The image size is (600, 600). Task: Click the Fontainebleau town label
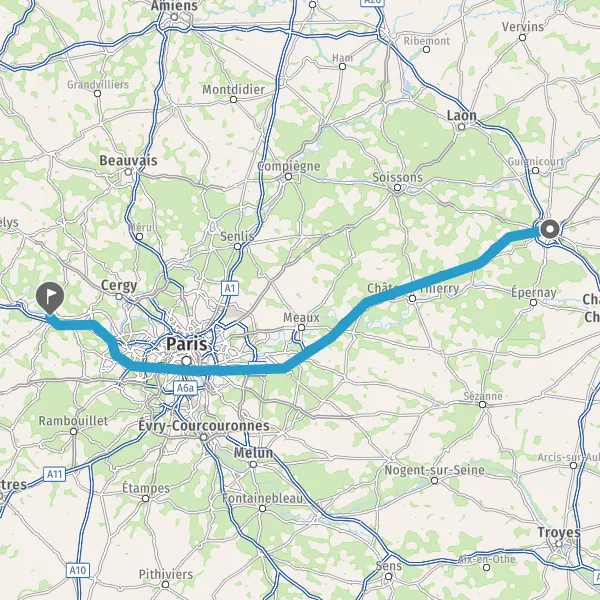tap(263, 498)
